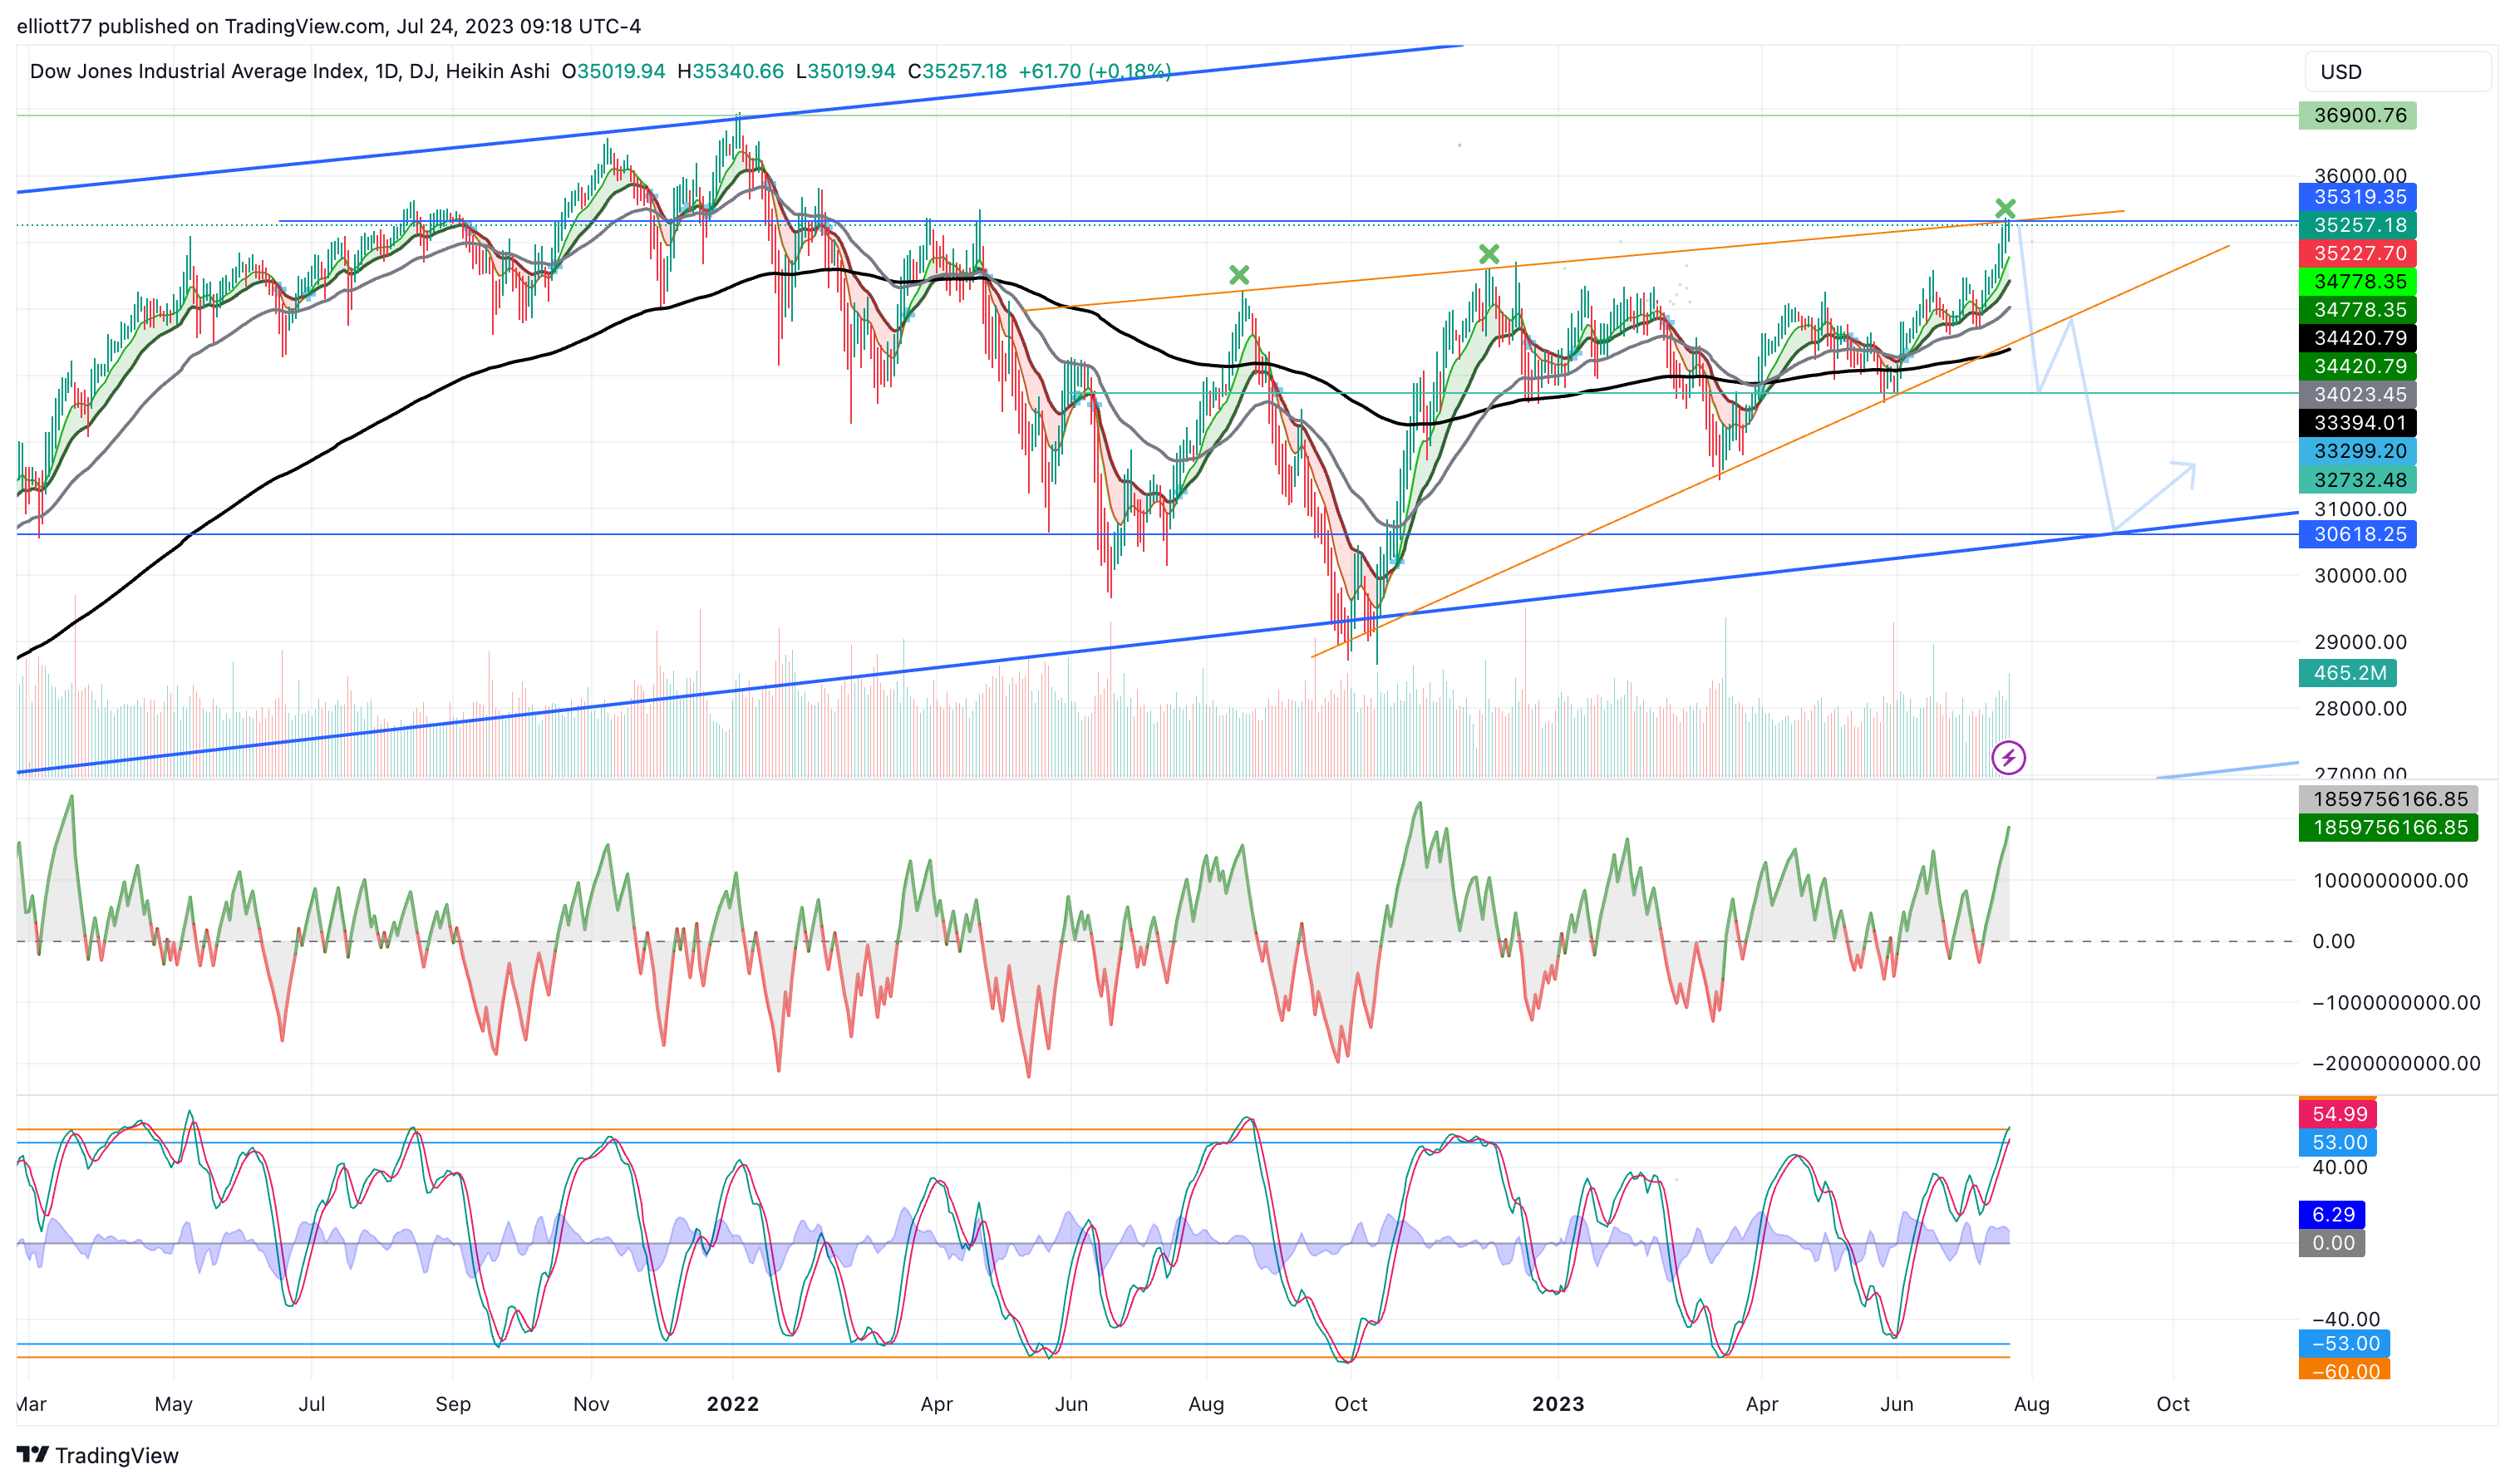Click the 34023.45 gray price label
Image resolution: width=2515 pixels, height=1484 pixels.
click(x=2357, y=394)
